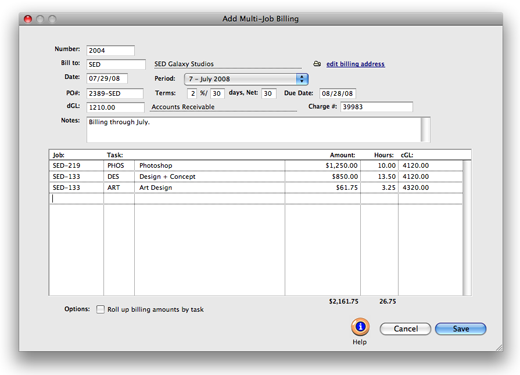Screen dimensions: 520x375
Task: Open the Period dropdown showing July 2008
Action: [x=246, y=79]
